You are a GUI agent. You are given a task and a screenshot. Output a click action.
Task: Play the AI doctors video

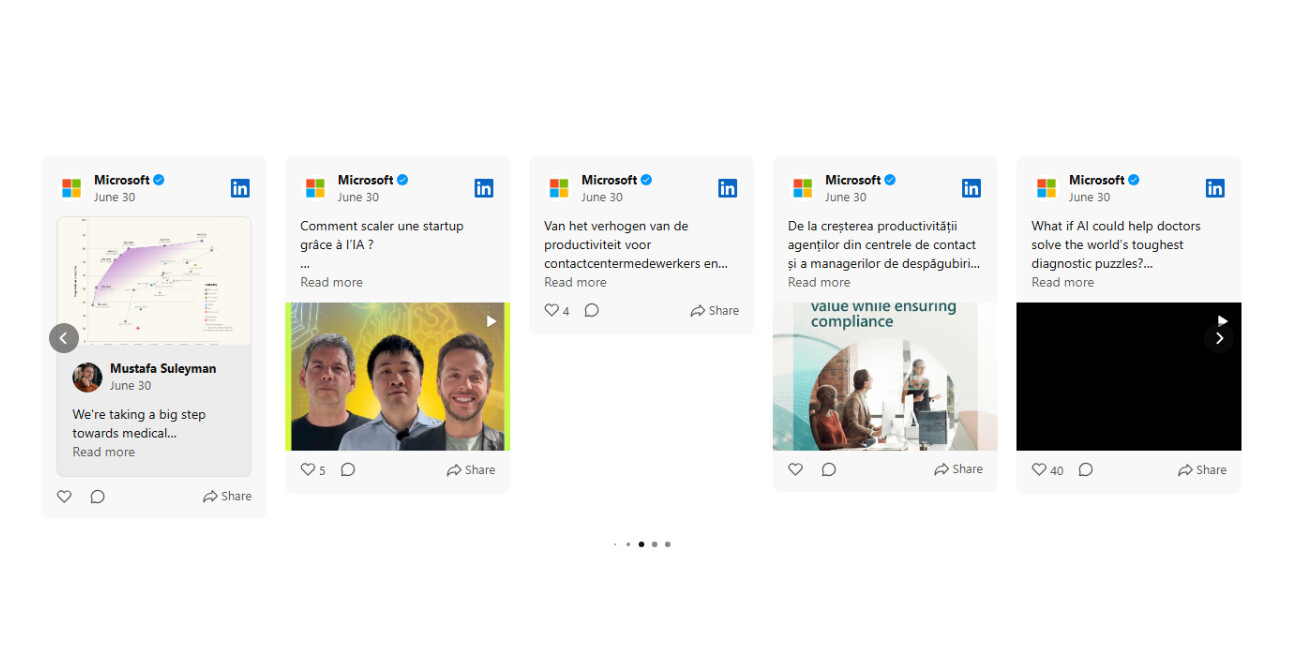(1222, 321)
